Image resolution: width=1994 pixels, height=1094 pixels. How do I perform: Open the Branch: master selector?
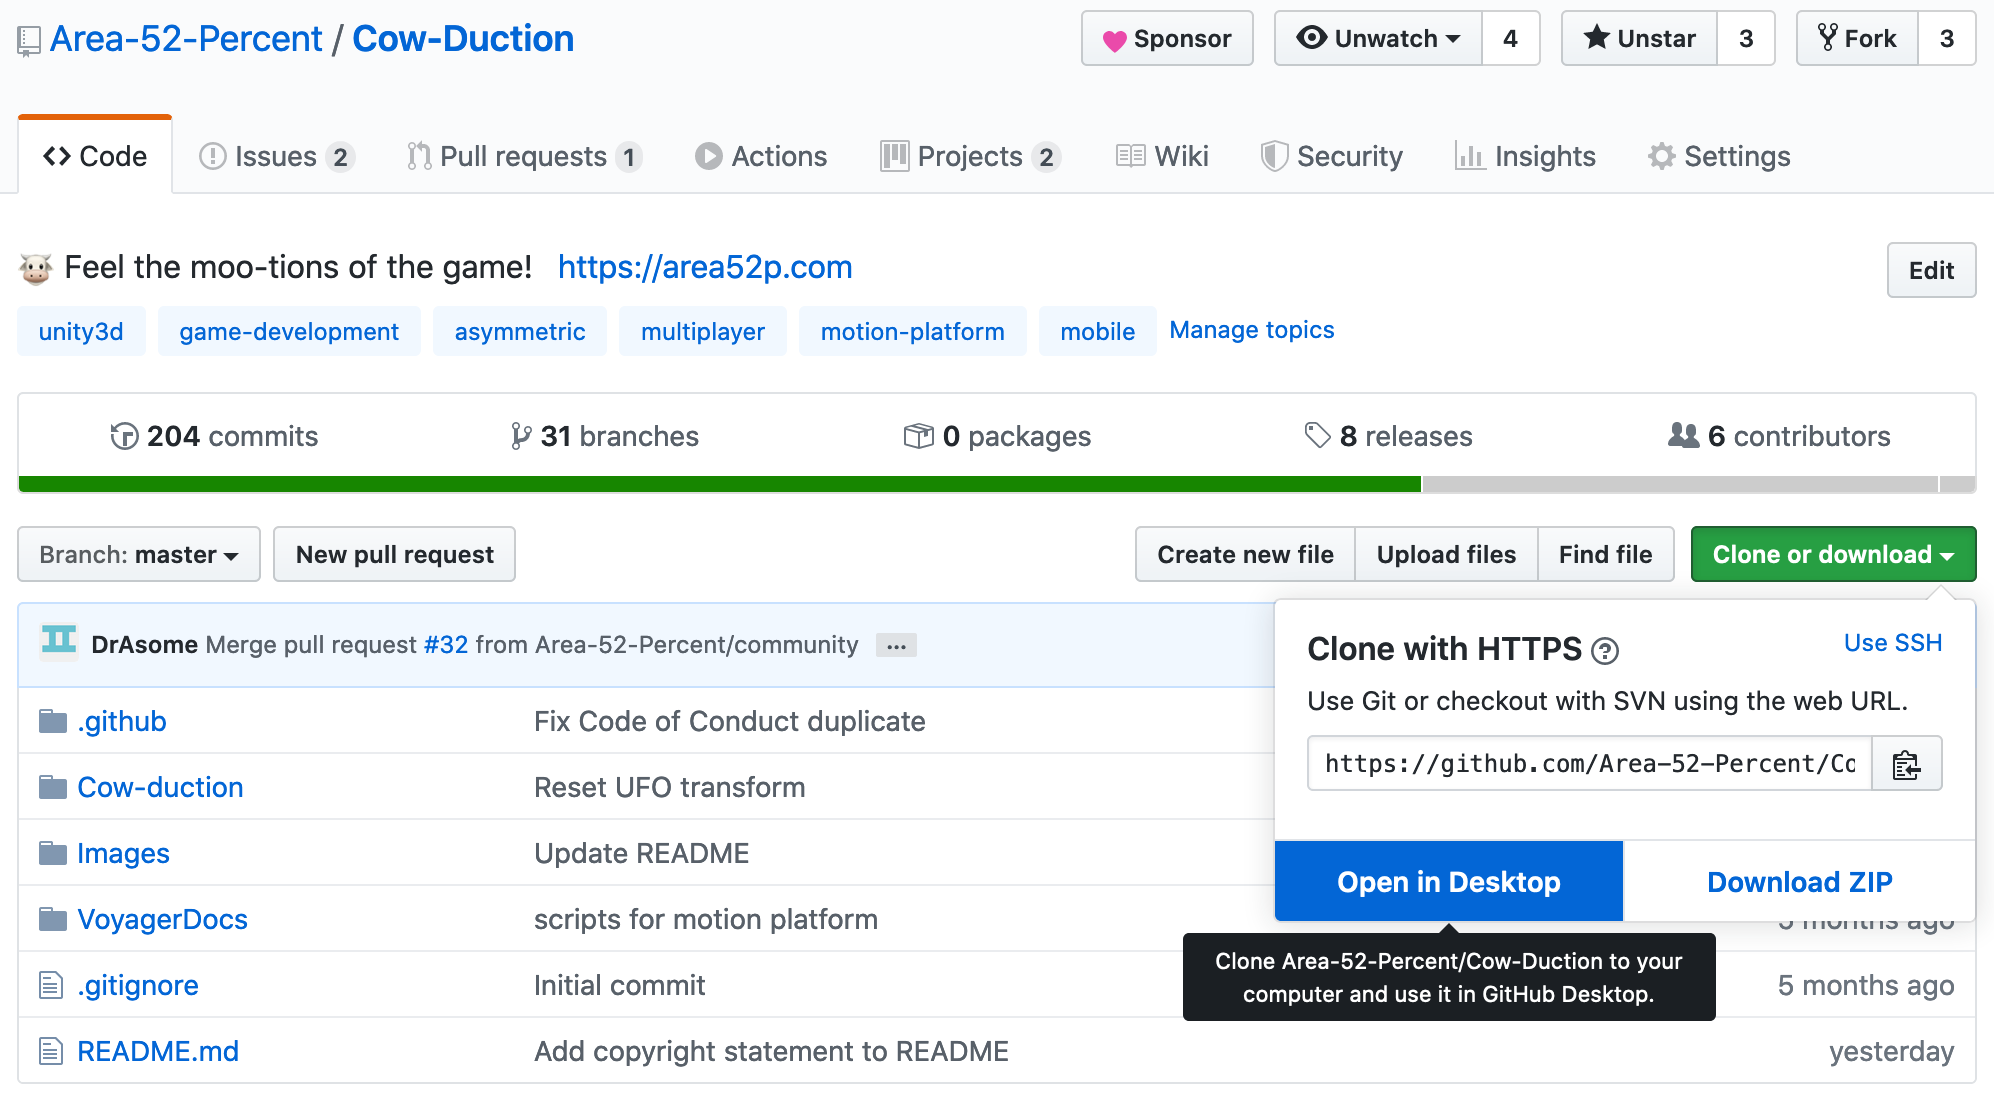(139, 554)
